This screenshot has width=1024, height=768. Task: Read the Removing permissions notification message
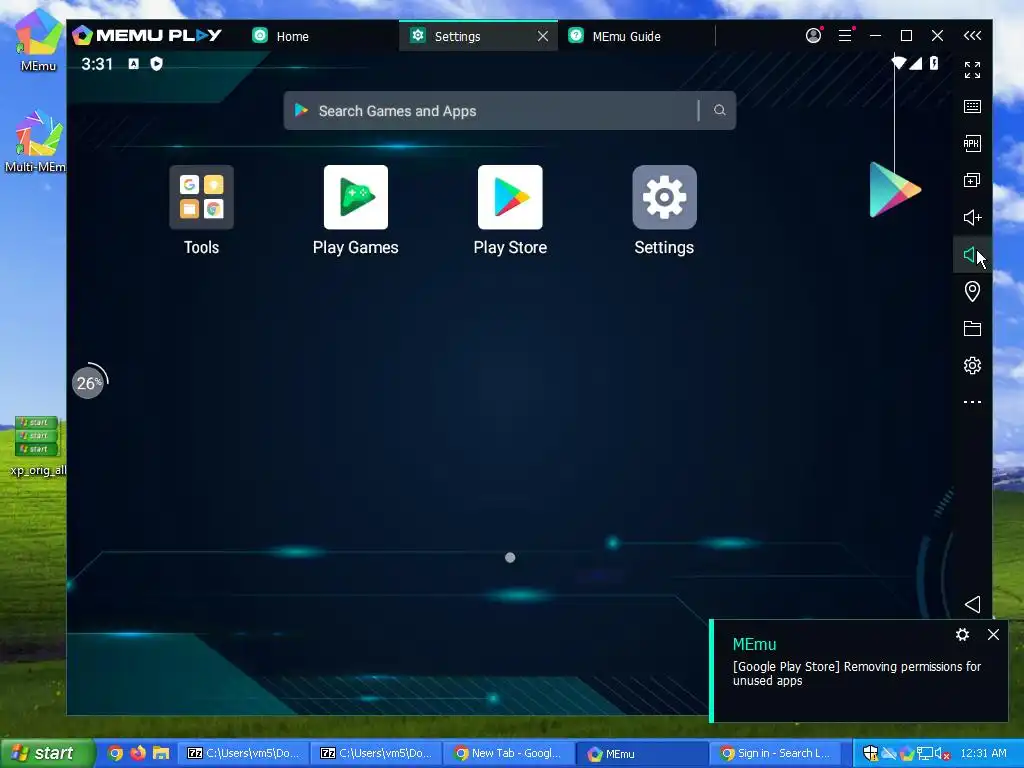[x=857, y=673]
